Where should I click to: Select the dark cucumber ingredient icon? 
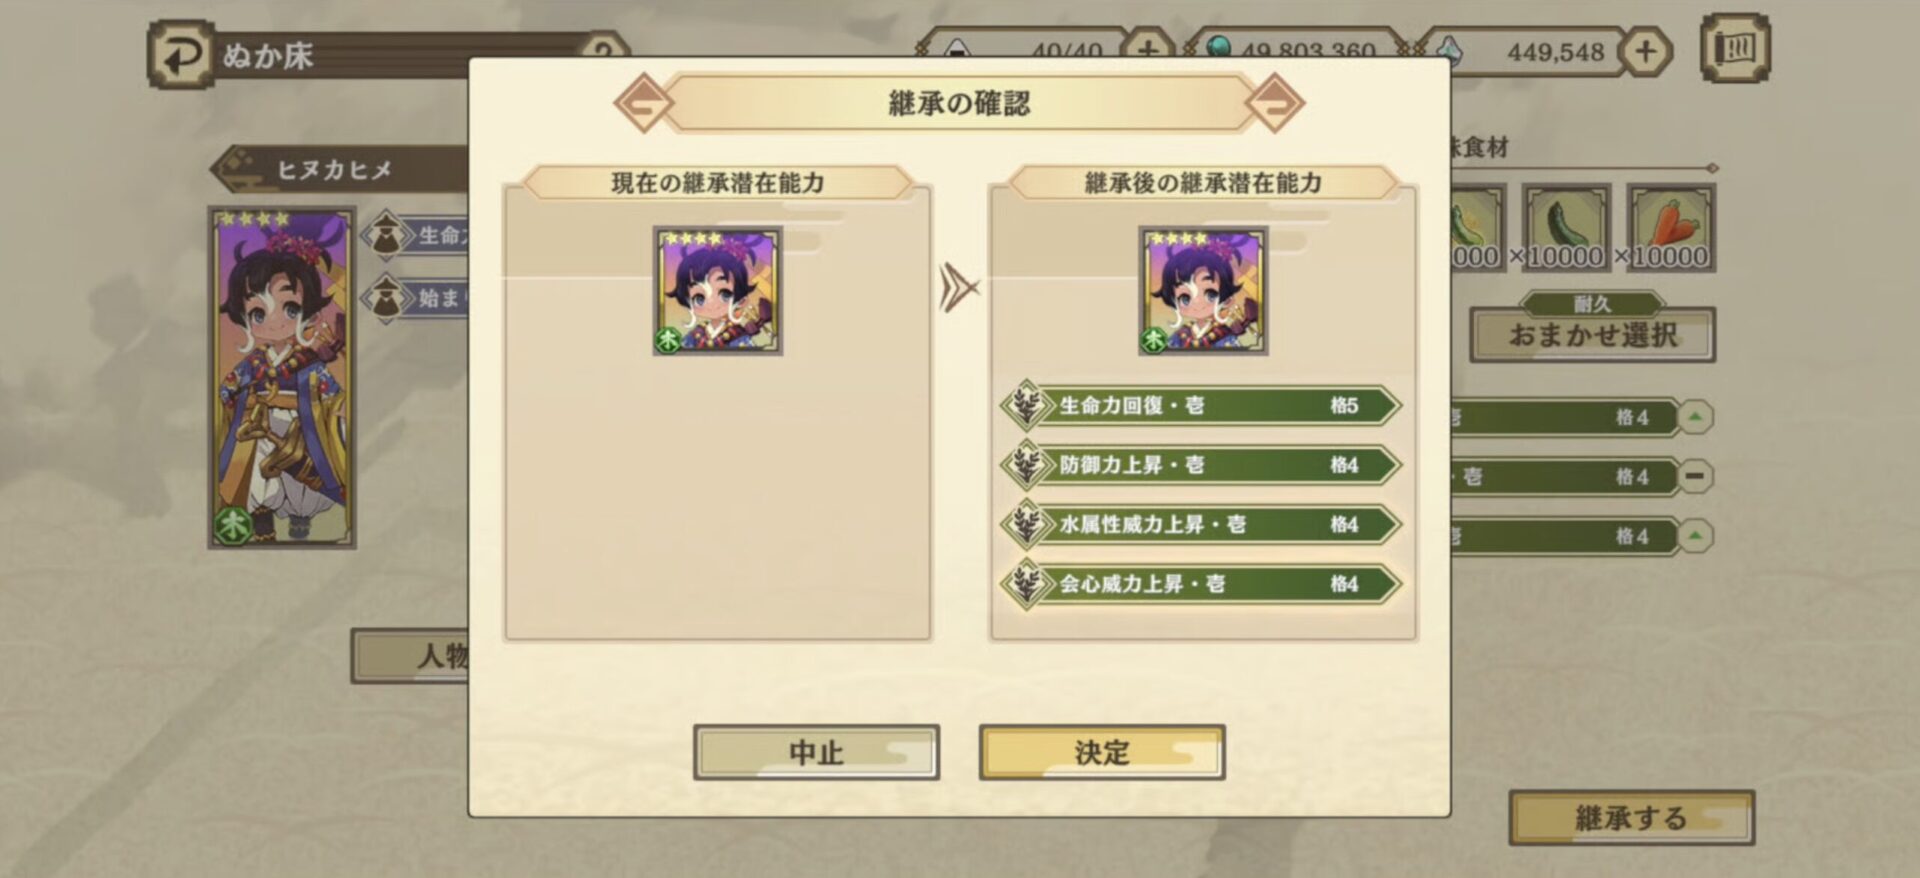coord(1566,227)
